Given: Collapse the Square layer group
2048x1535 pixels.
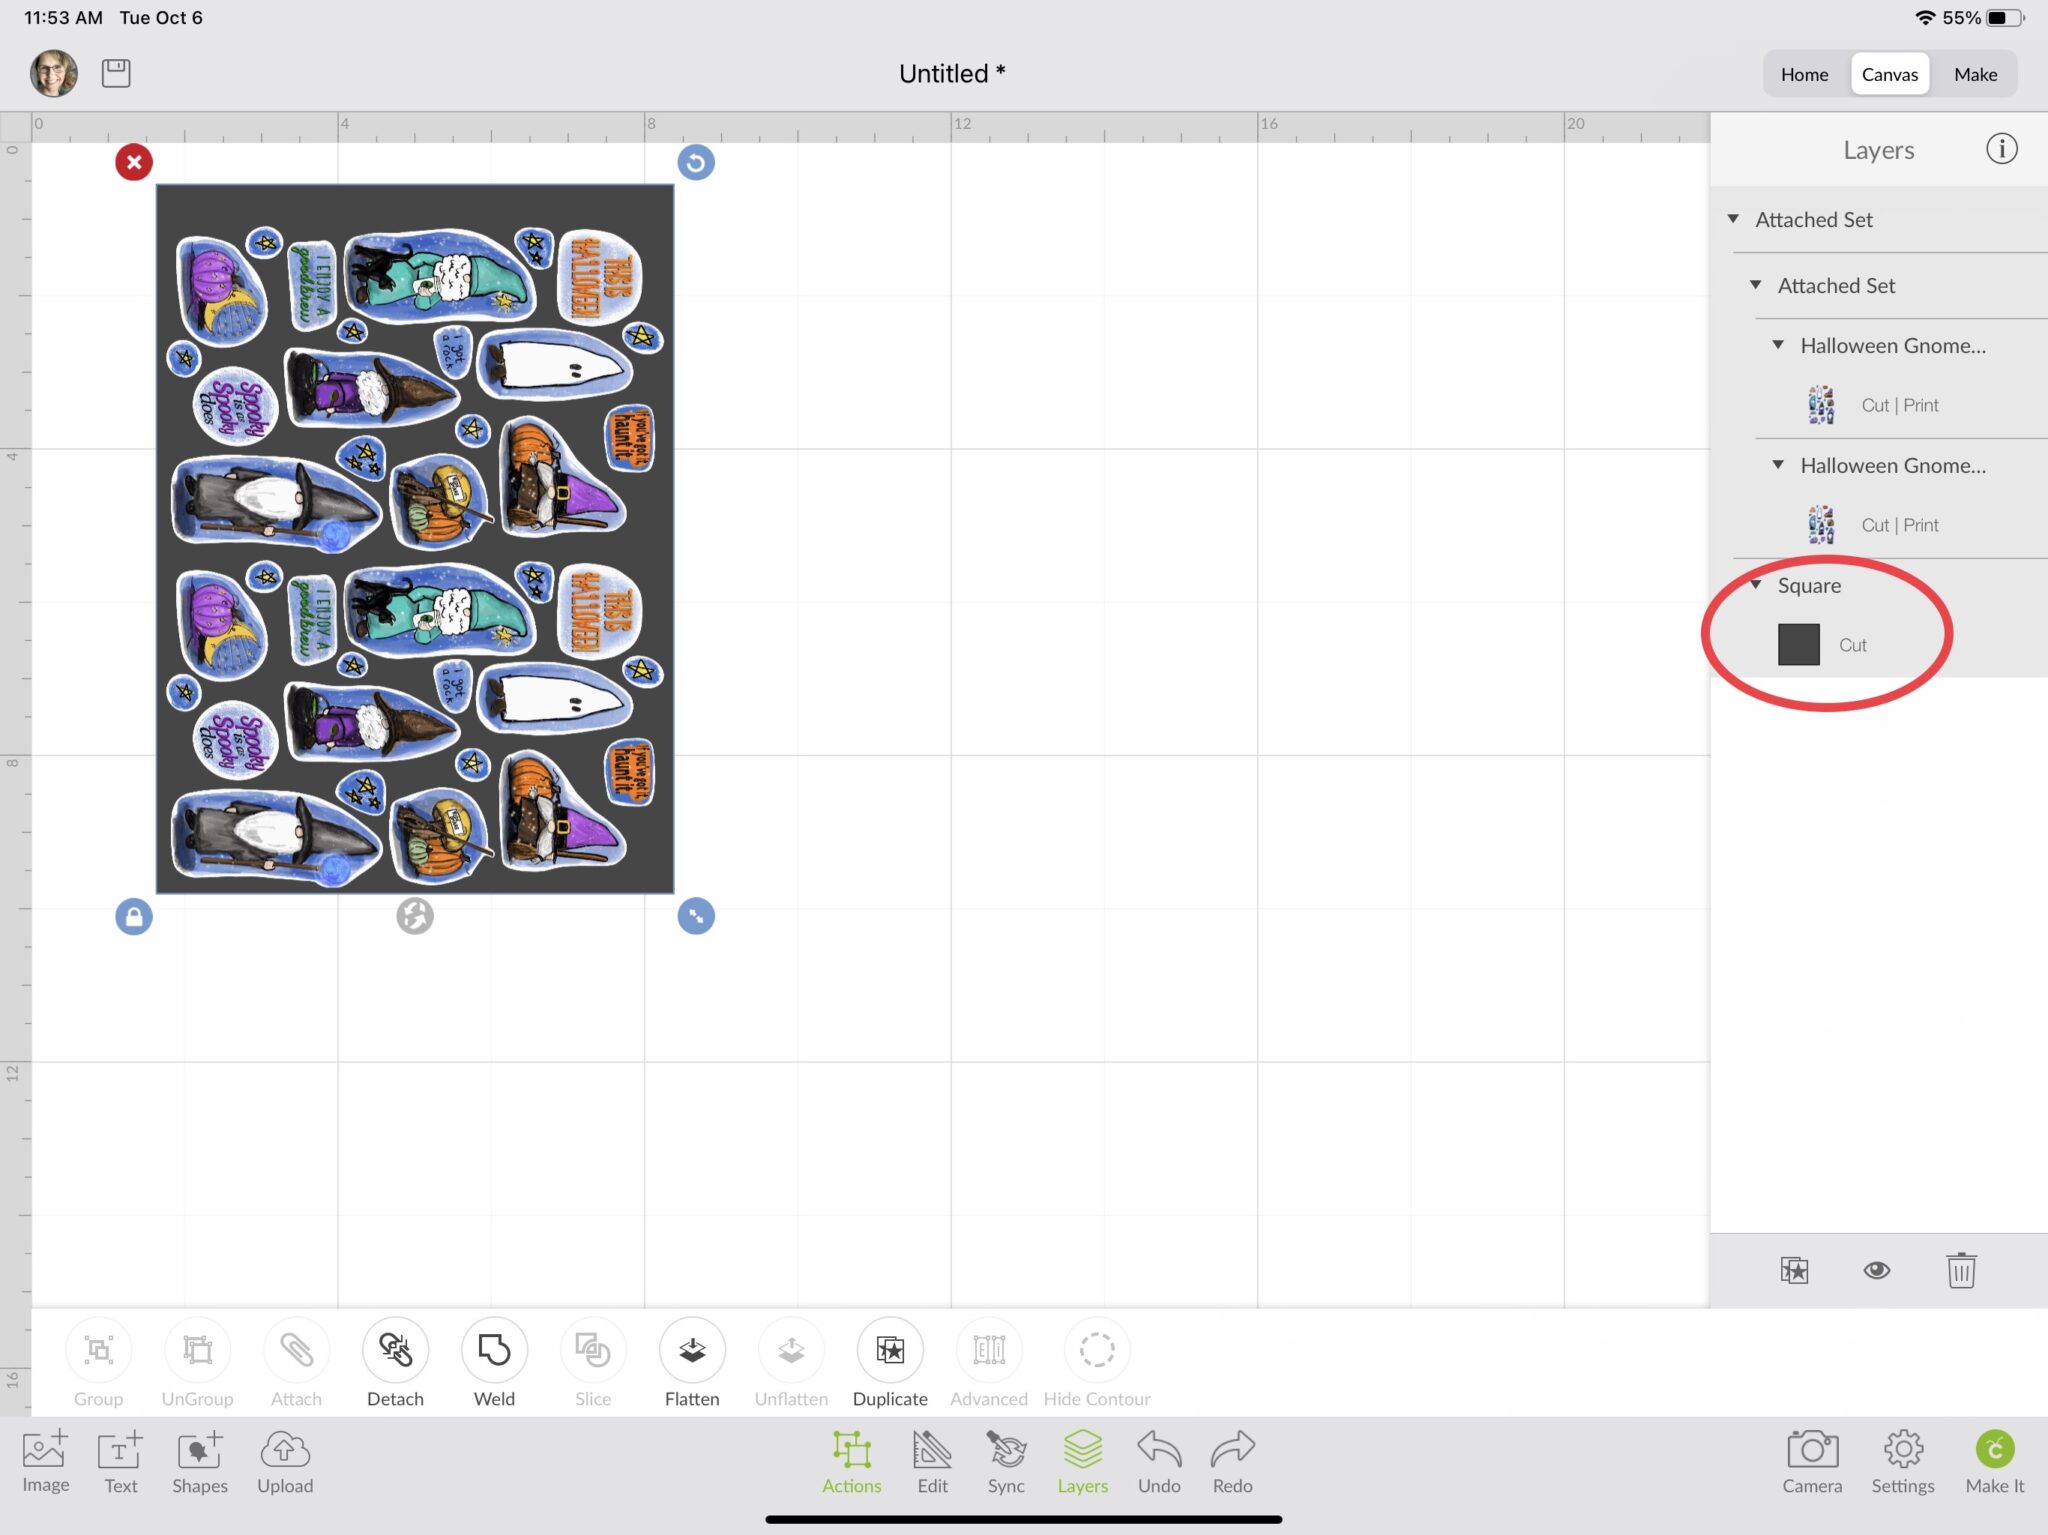Looking at the screenshot, I should tap(1755, 585).
